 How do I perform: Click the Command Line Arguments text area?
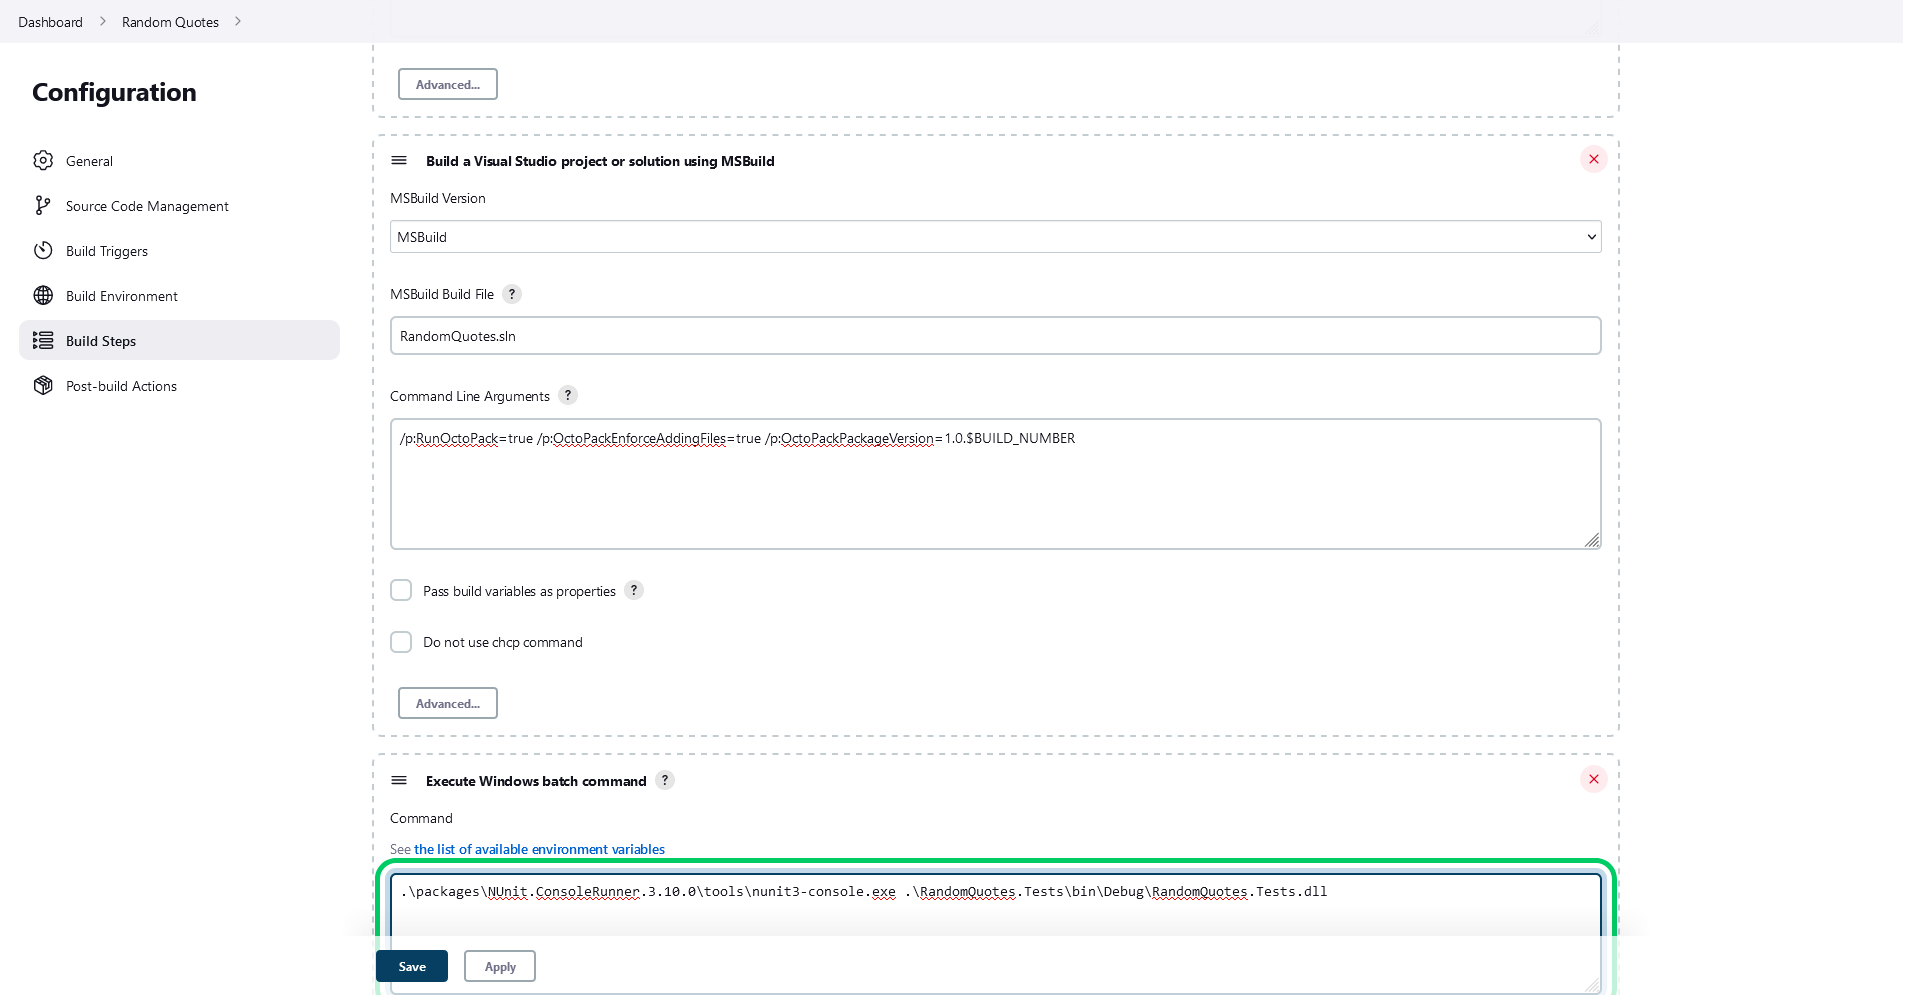pyautogui.click(x=996, y=484)
